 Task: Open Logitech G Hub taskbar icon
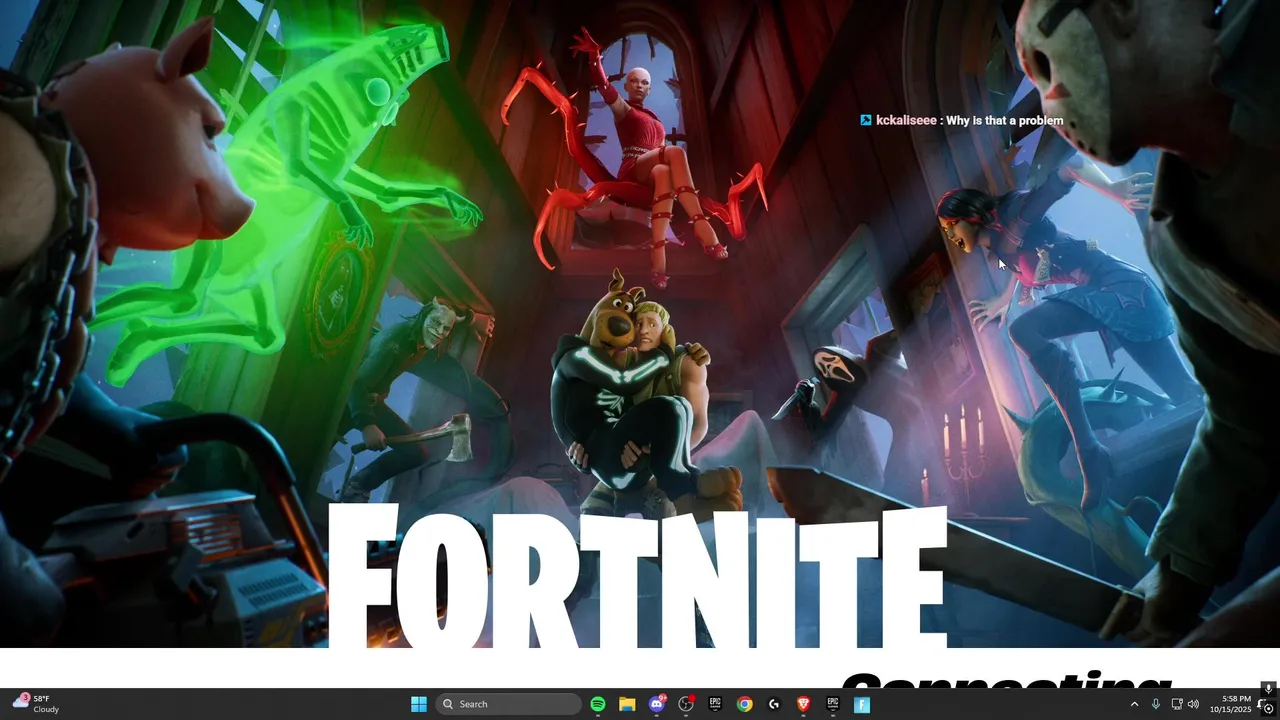(x=774, y=704)
